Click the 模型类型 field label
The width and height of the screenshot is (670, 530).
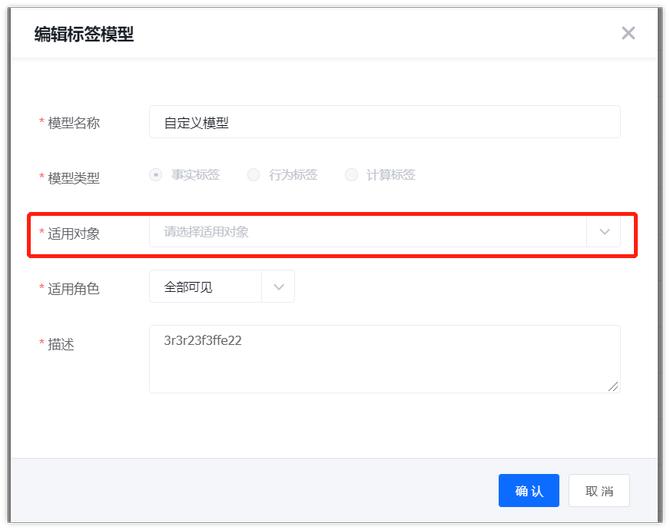(x=74, y=178)
